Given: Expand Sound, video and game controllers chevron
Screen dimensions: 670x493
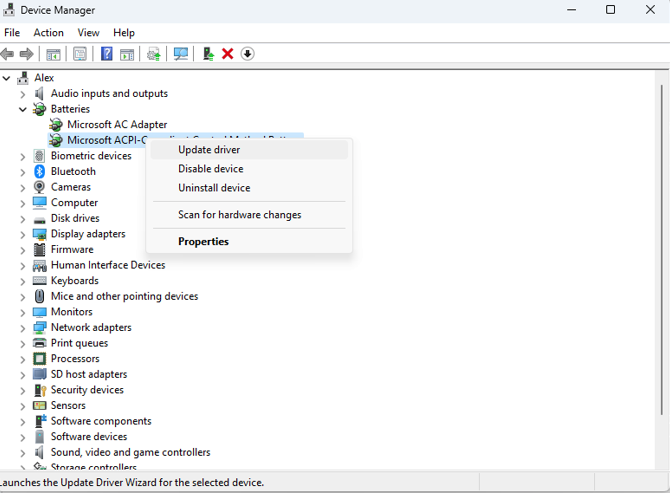Looking at the screenshot, I should point(23,453).
